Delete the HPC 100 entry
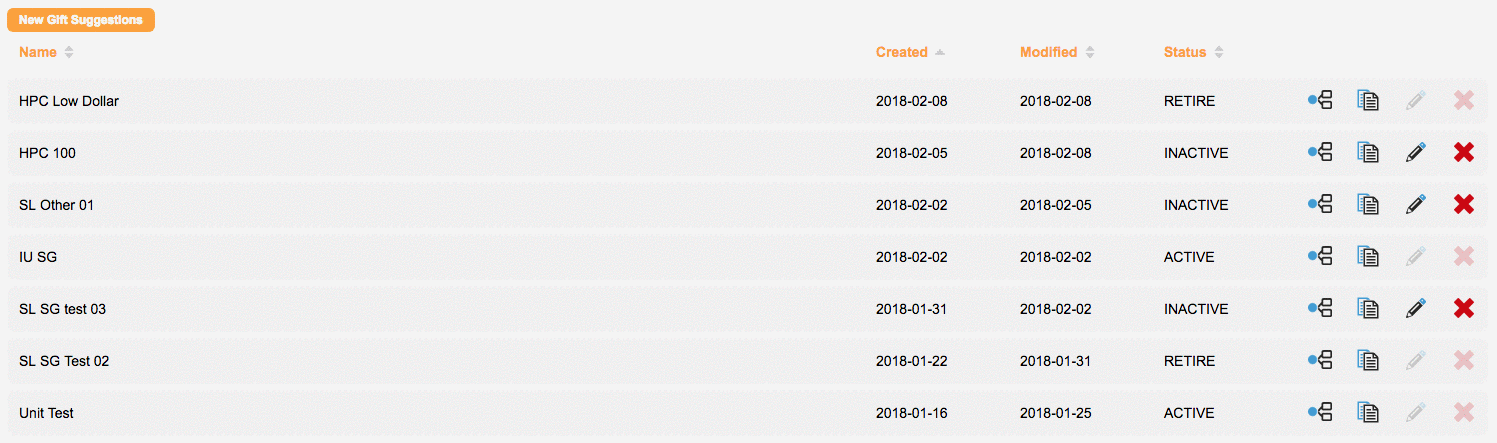This screenshot has height=443, width=1497. coord(1463,152)
